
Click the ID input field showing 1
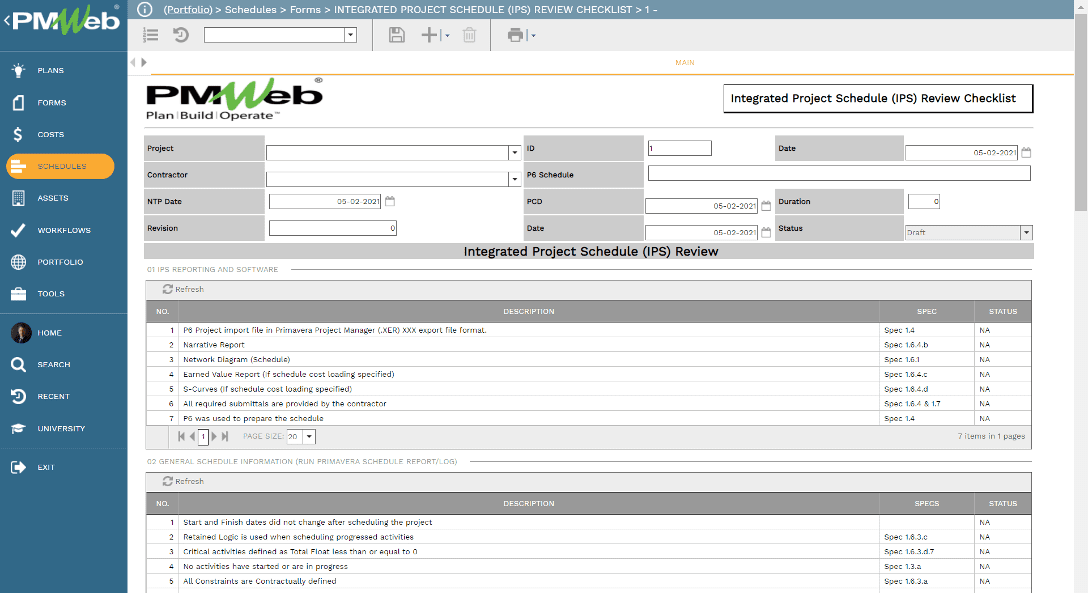click(x=680, y=147)
